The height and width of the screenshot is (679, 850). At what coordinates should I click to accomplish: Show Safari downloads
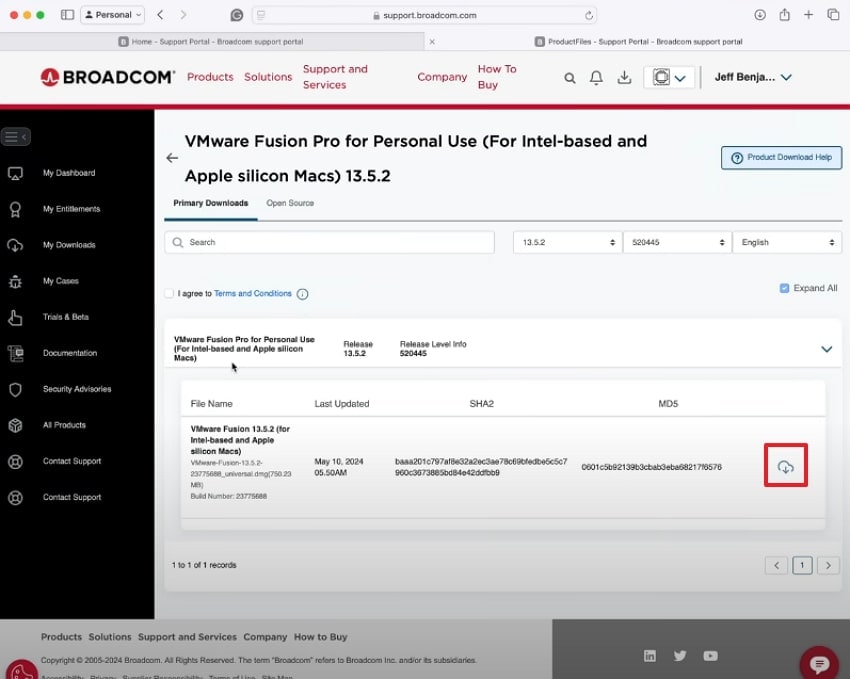760,15
